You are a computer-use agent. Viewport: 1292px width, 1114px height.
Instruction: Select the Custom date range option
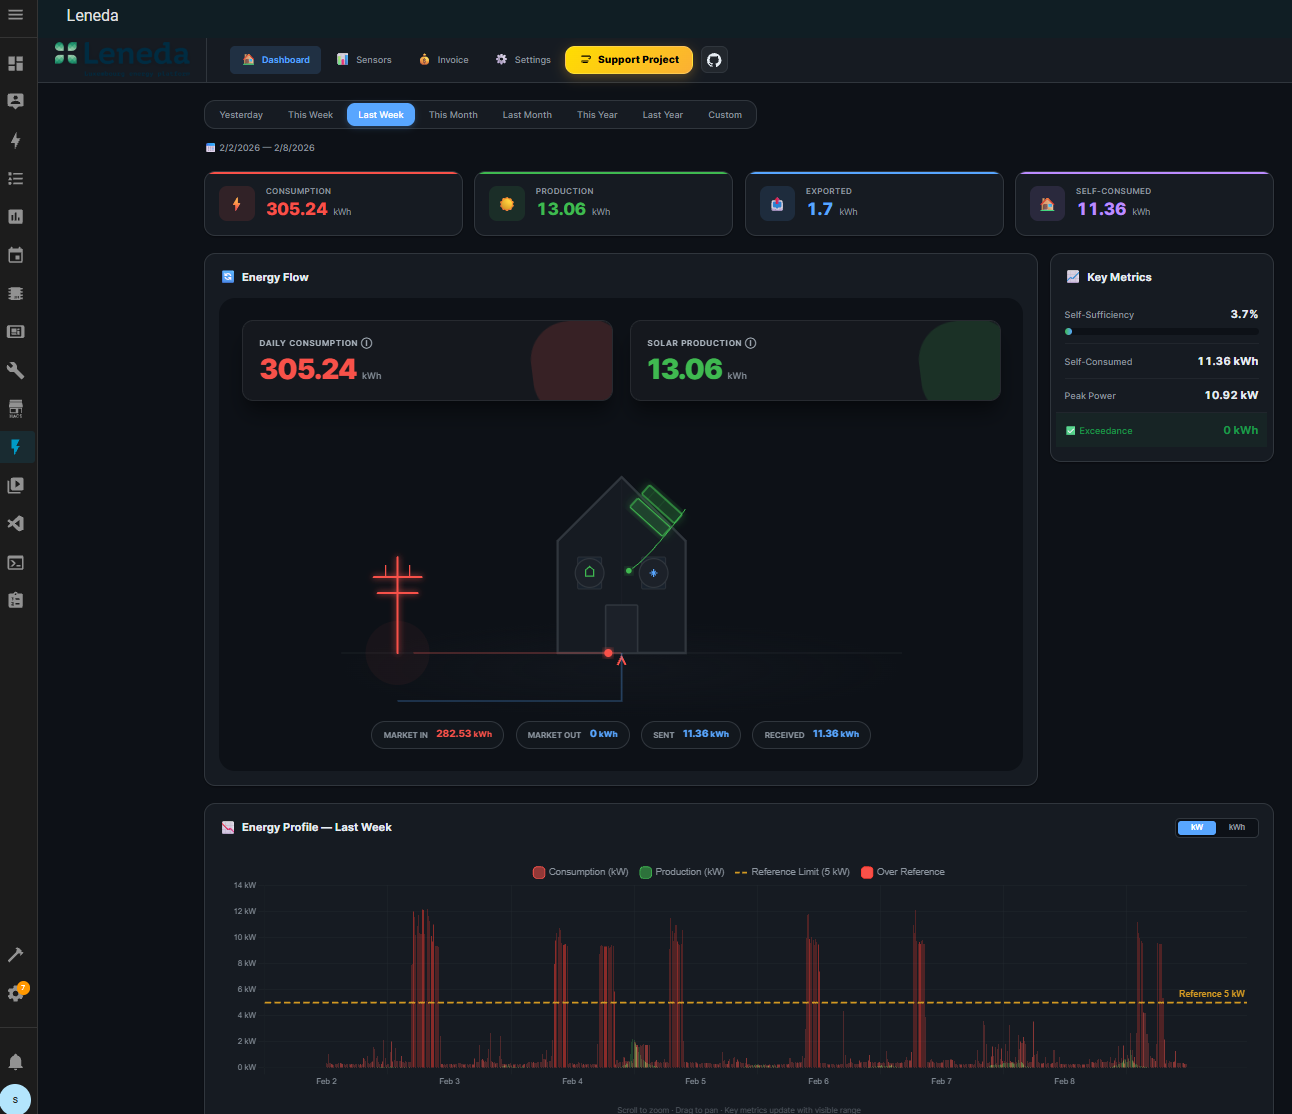coord(725,115)
